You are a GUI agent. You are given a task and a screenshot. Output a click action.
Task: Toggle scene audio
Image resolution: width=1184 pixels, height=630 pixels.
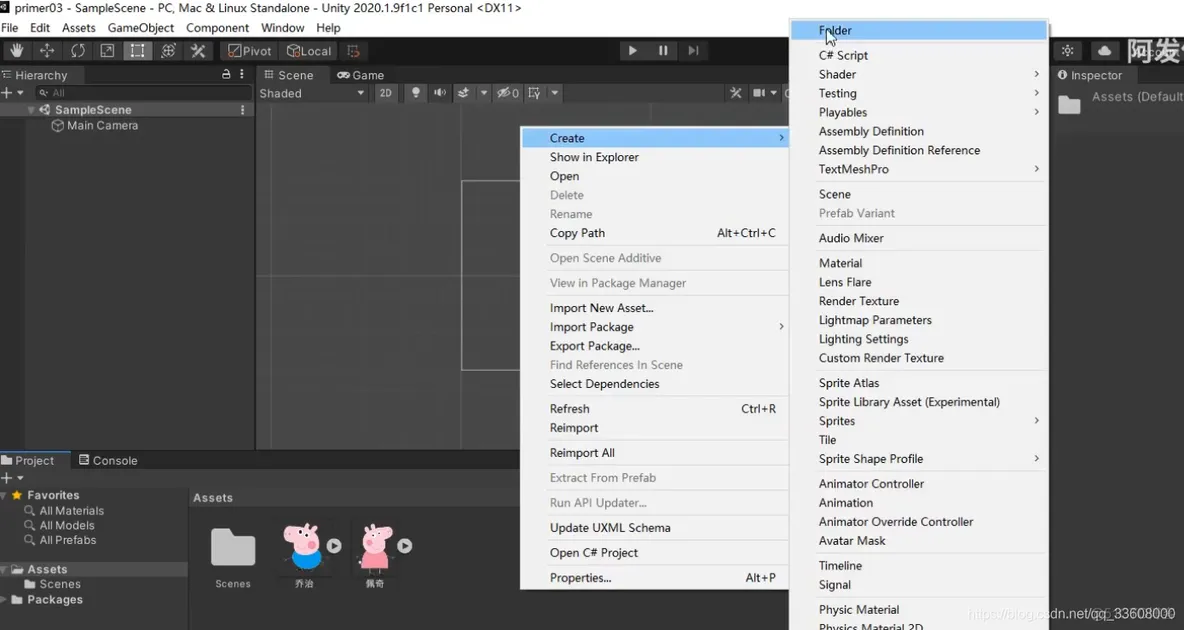coord(439,93)
